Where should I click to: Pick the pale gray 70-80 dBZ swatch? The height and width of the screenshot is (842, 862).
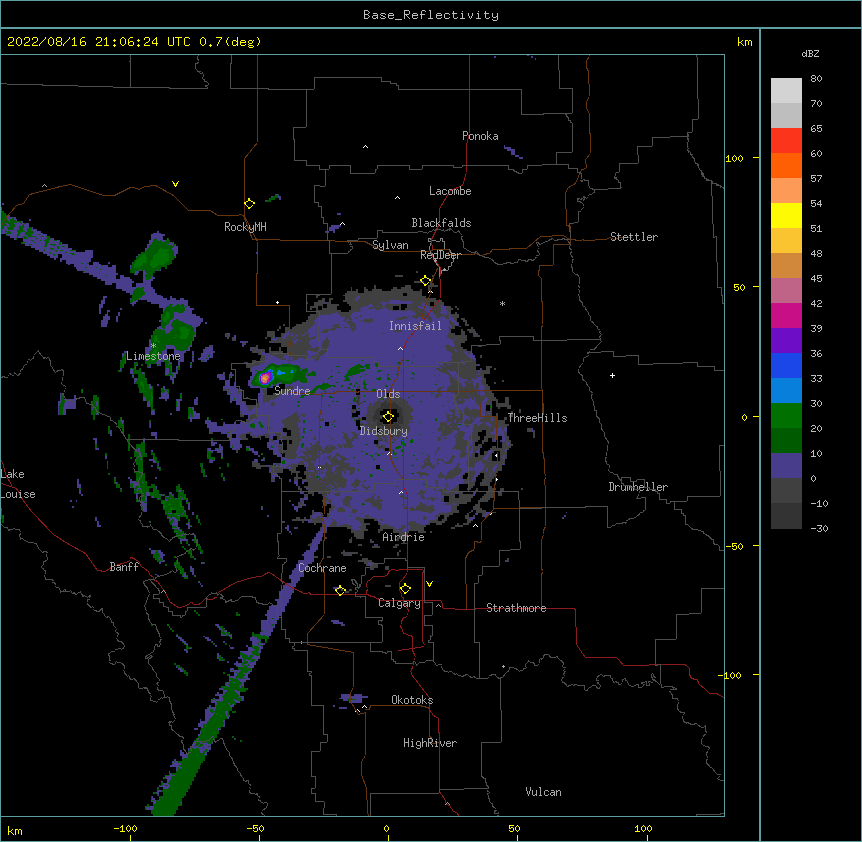(786, 91)
